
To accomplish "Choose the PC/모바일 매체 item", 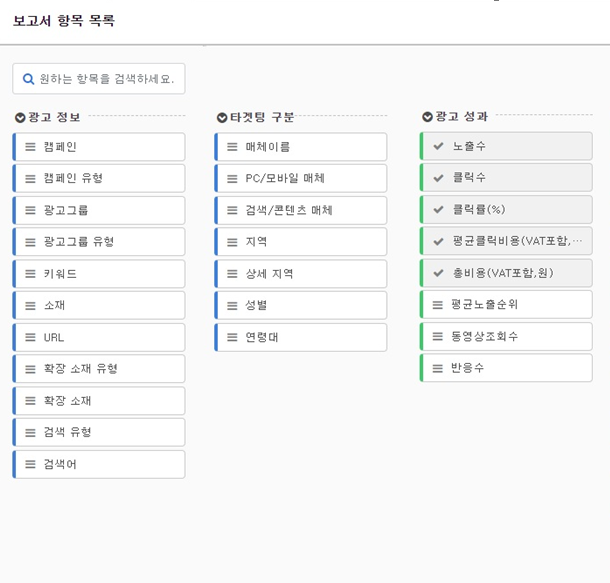I will [x=301, y=179].
